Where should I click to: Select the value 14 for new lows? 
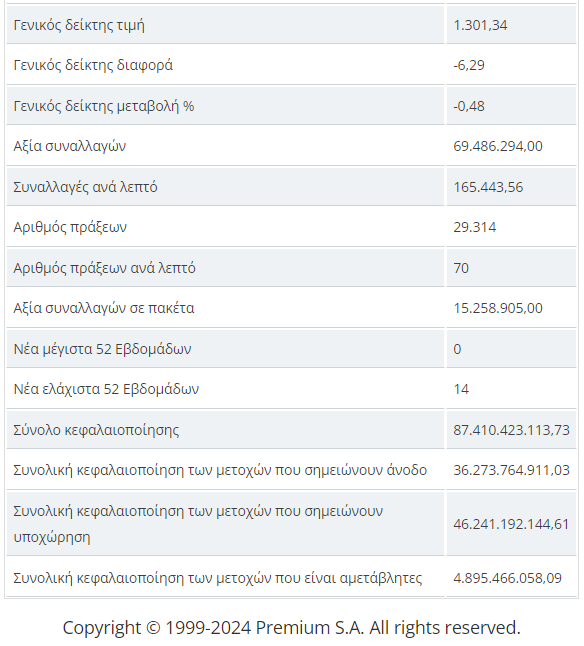[x=461, y=389]
